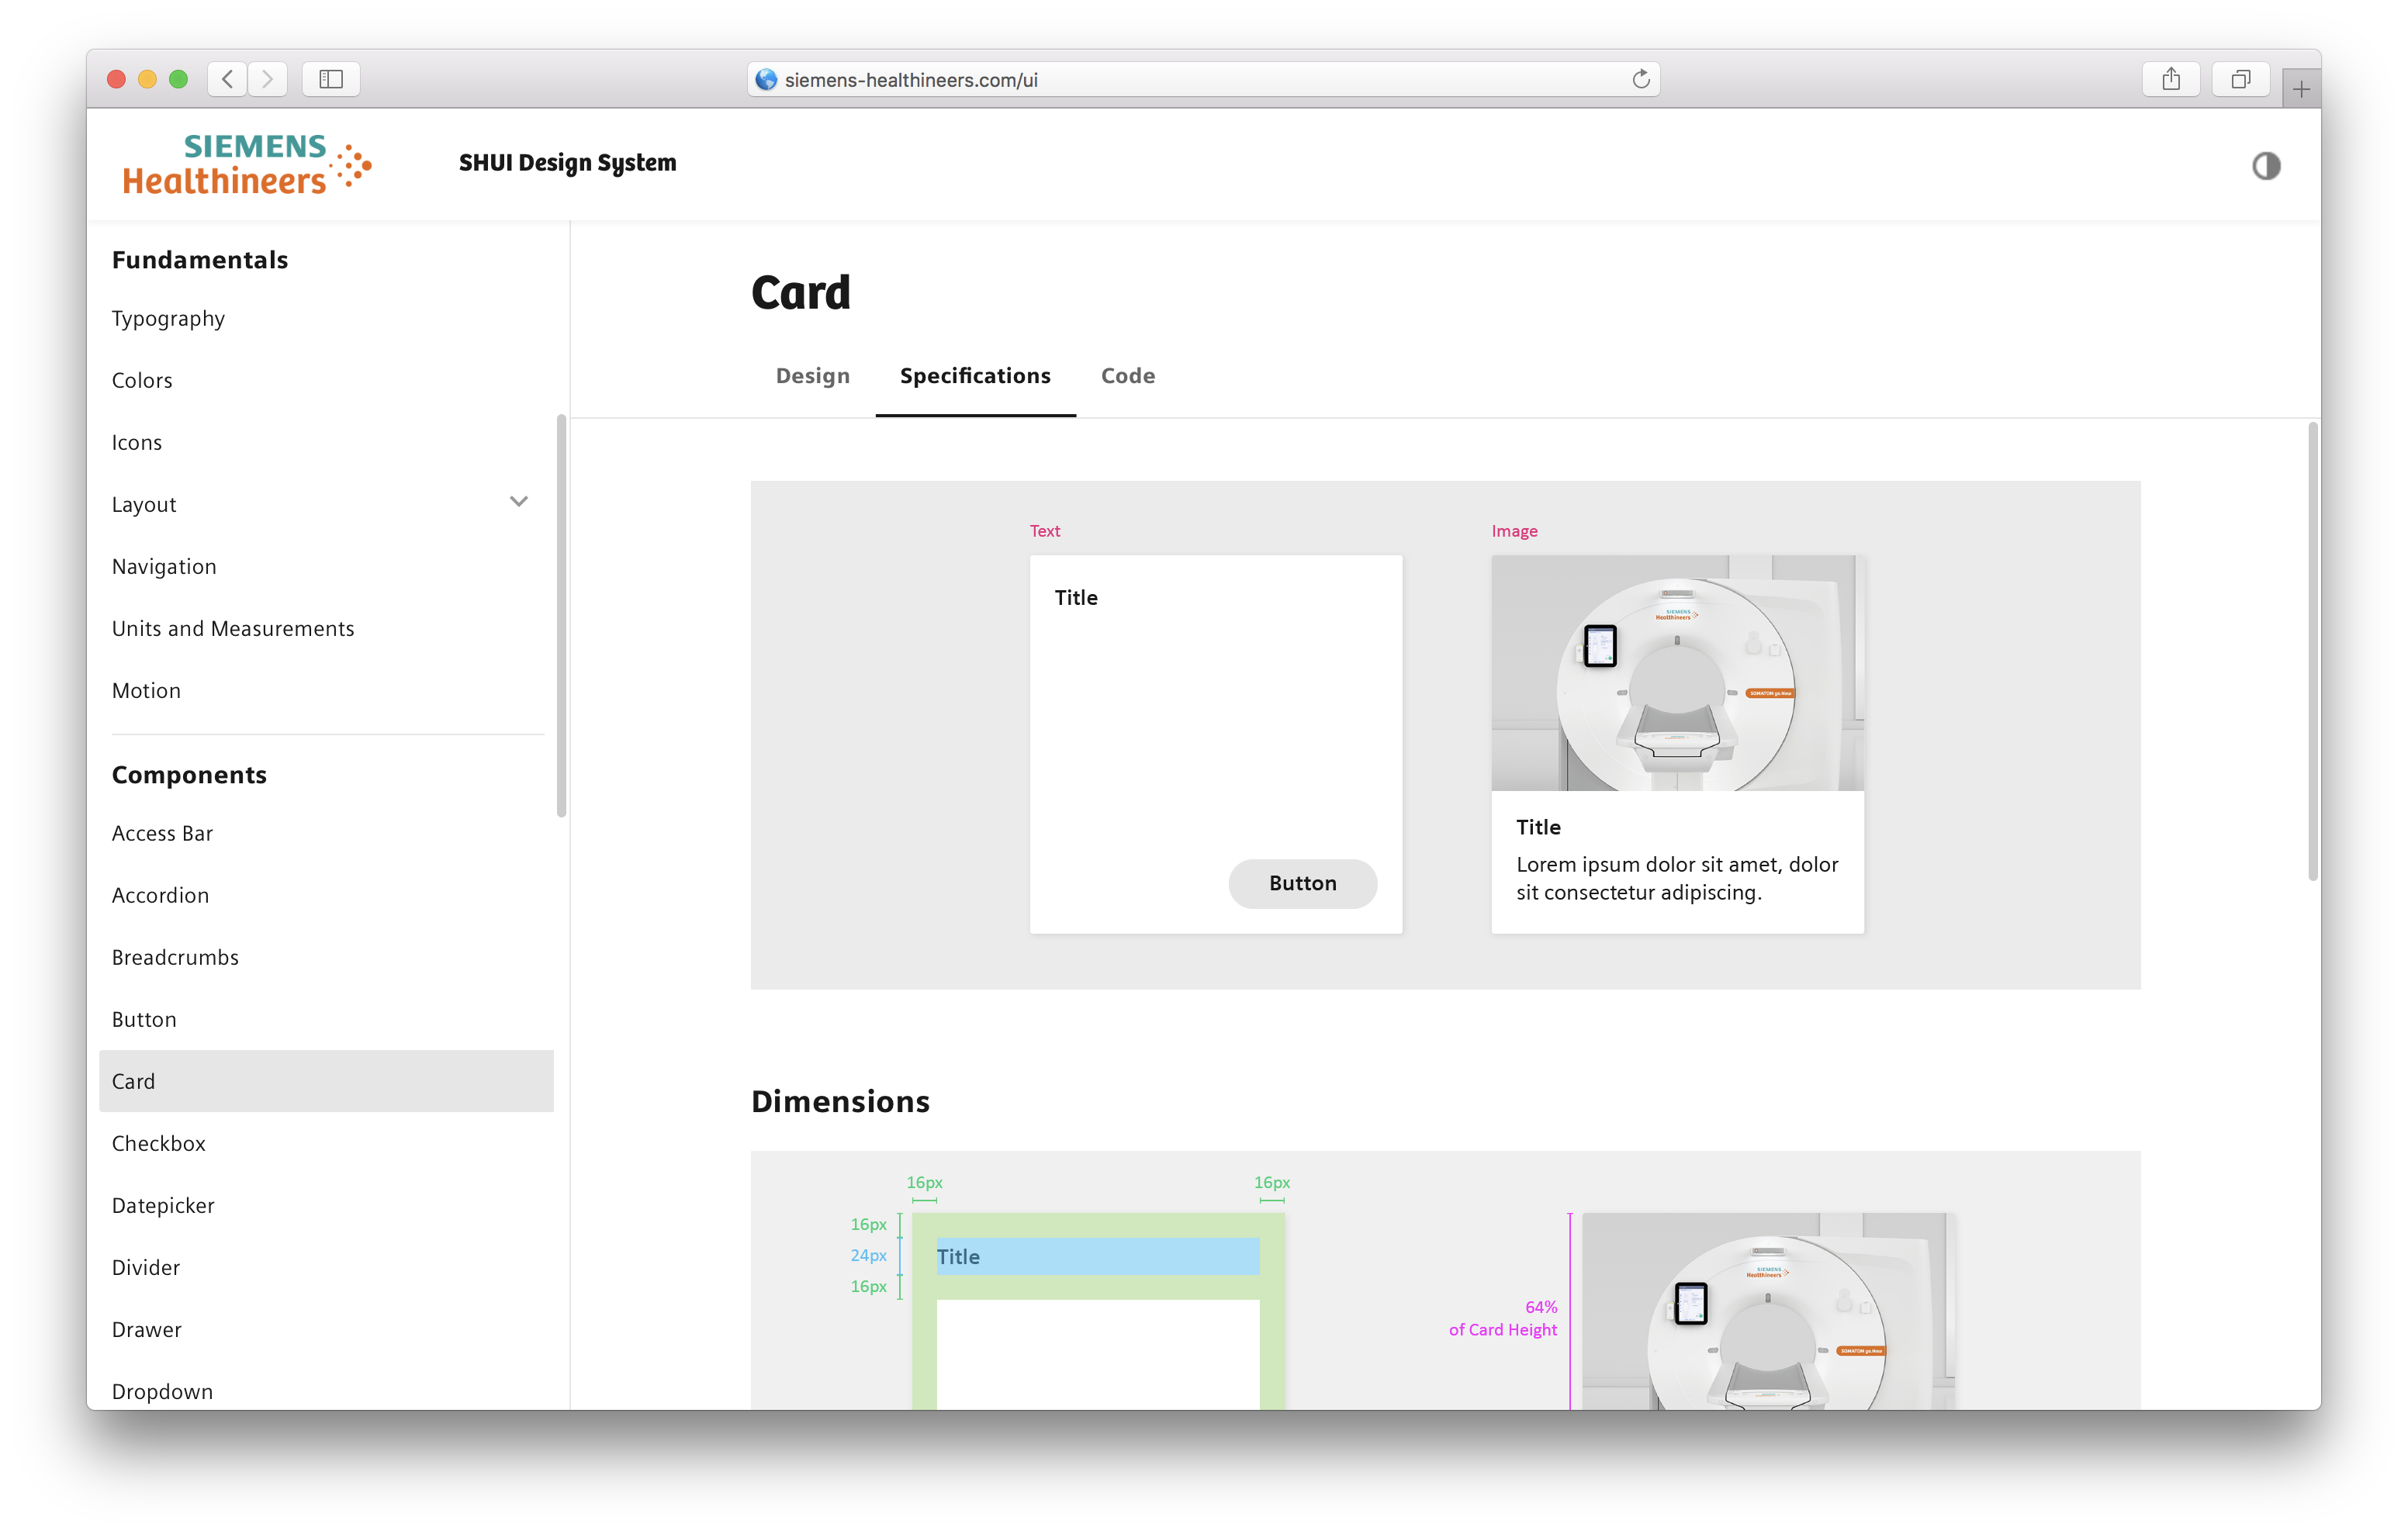The width and height of the screenshot is (2408, 1534).
Task: Click the Specifications tab
Action: (974, 375)
